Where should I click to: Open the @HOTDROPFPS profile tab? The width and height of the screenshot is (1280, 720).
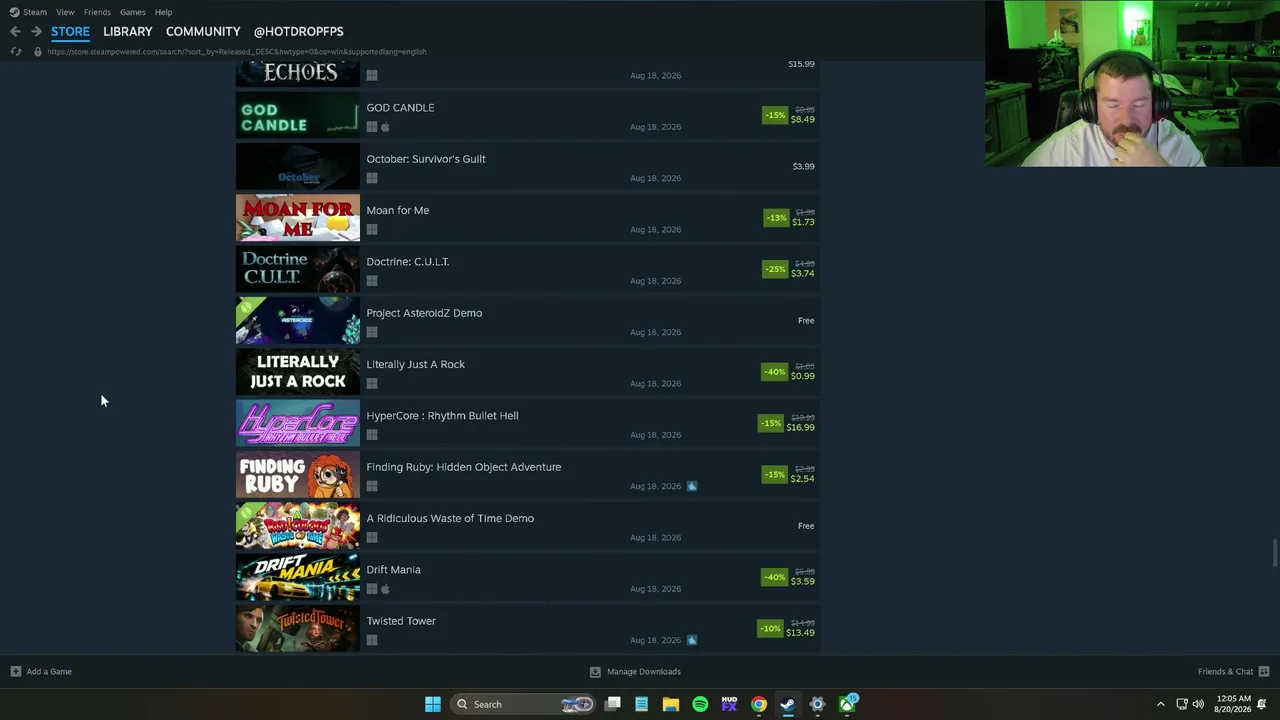pyautogui.click(x=298, y=32)
